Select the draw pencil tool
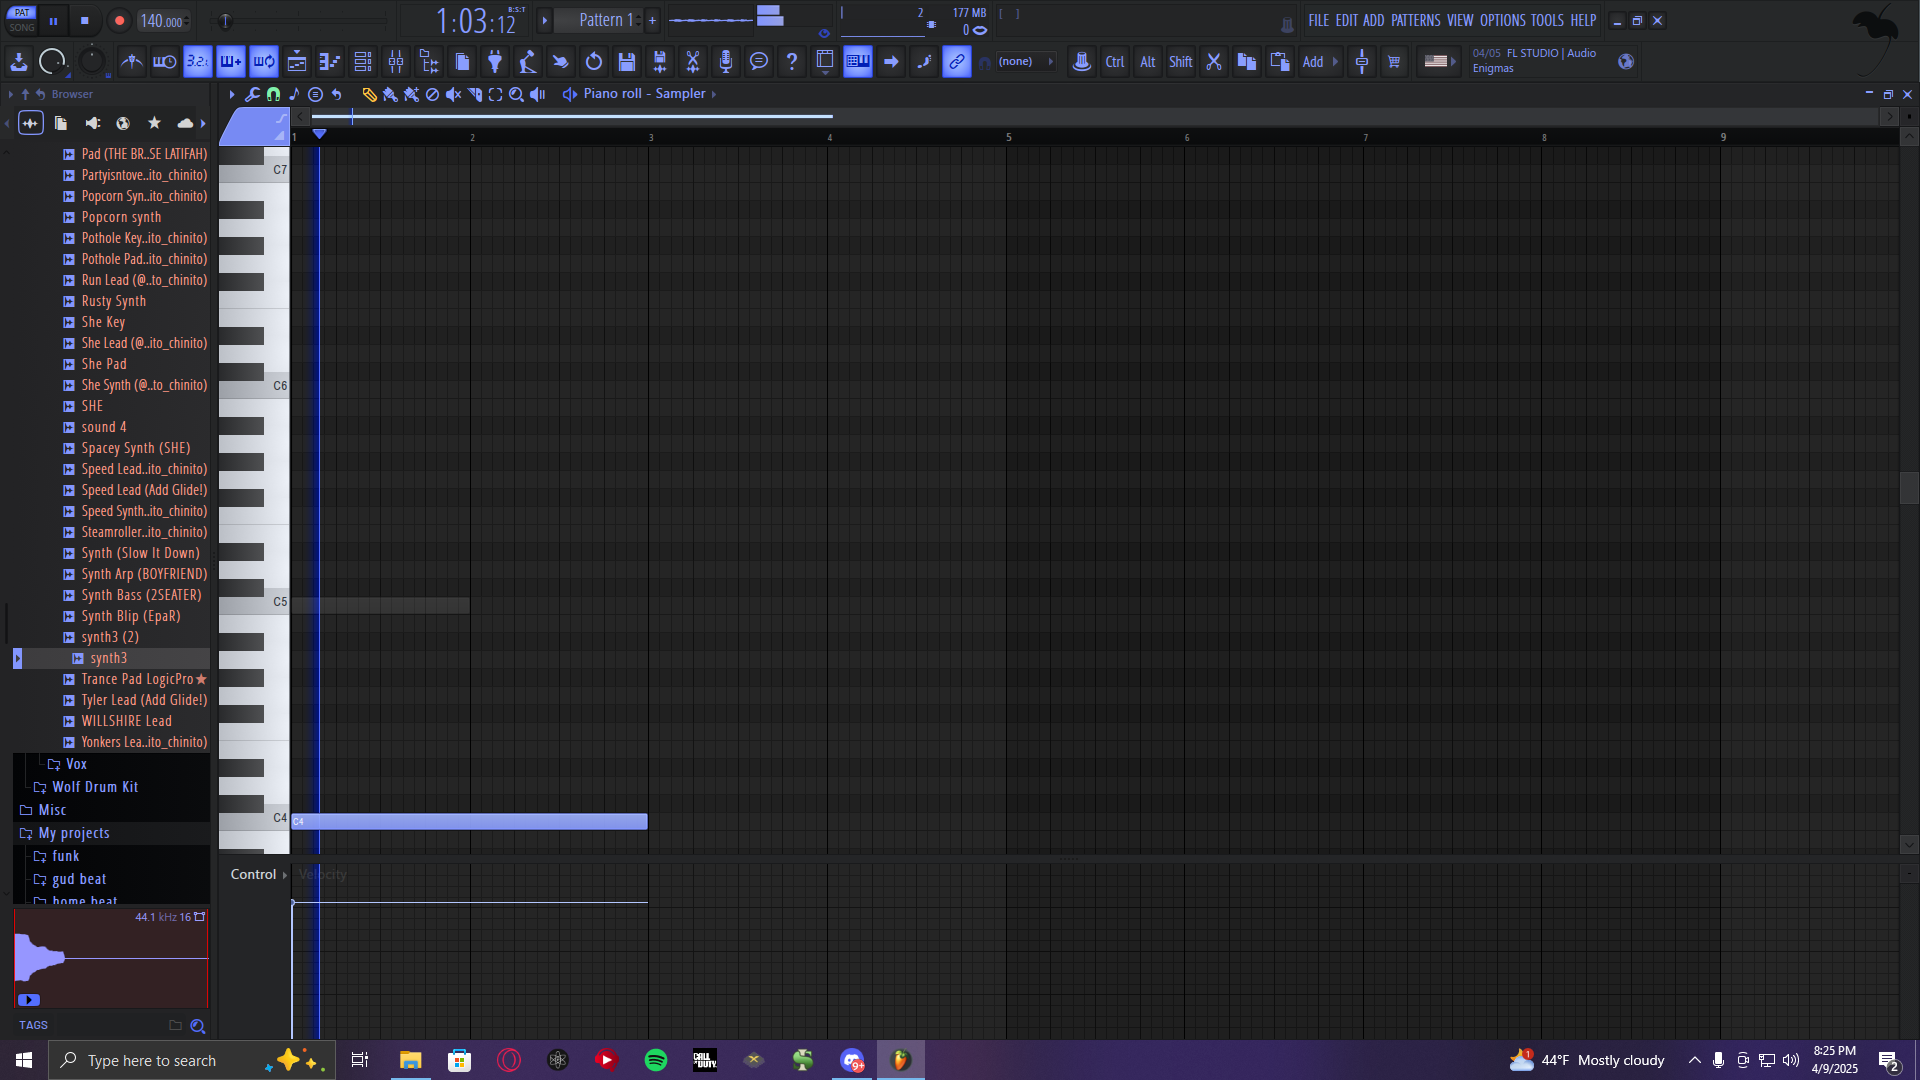This screenshot has width=1920, height=1080. [x=369, y=94]
